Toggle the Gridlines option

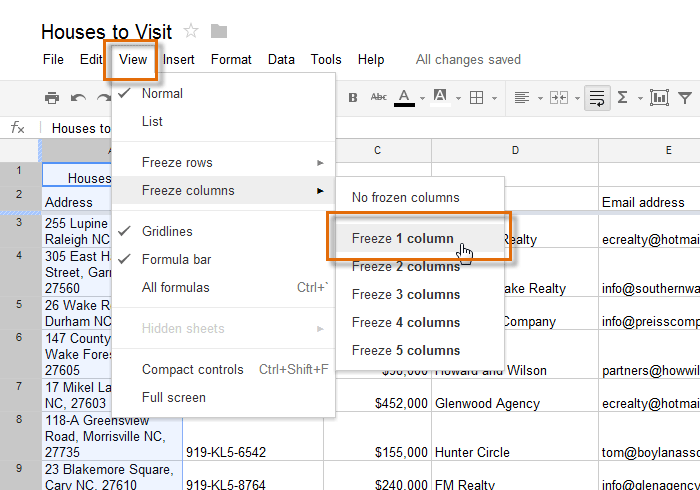pos(223,231)
